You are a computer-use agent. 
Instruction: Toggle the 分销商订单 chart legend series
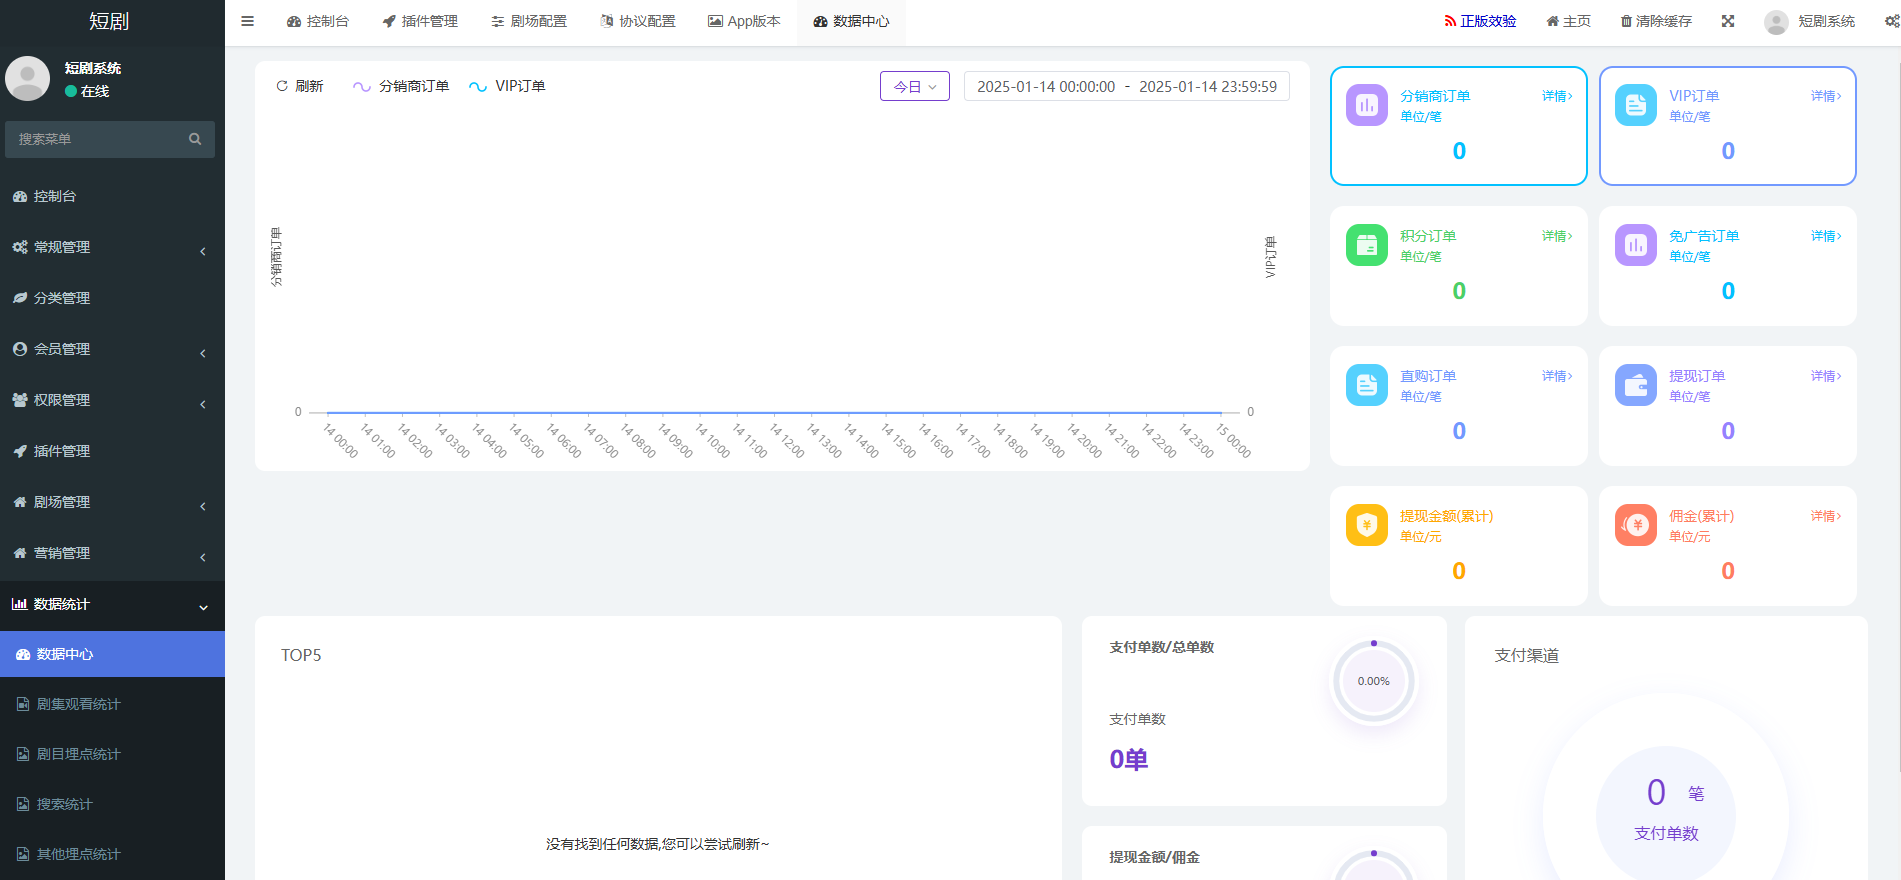tap(401, 86)
